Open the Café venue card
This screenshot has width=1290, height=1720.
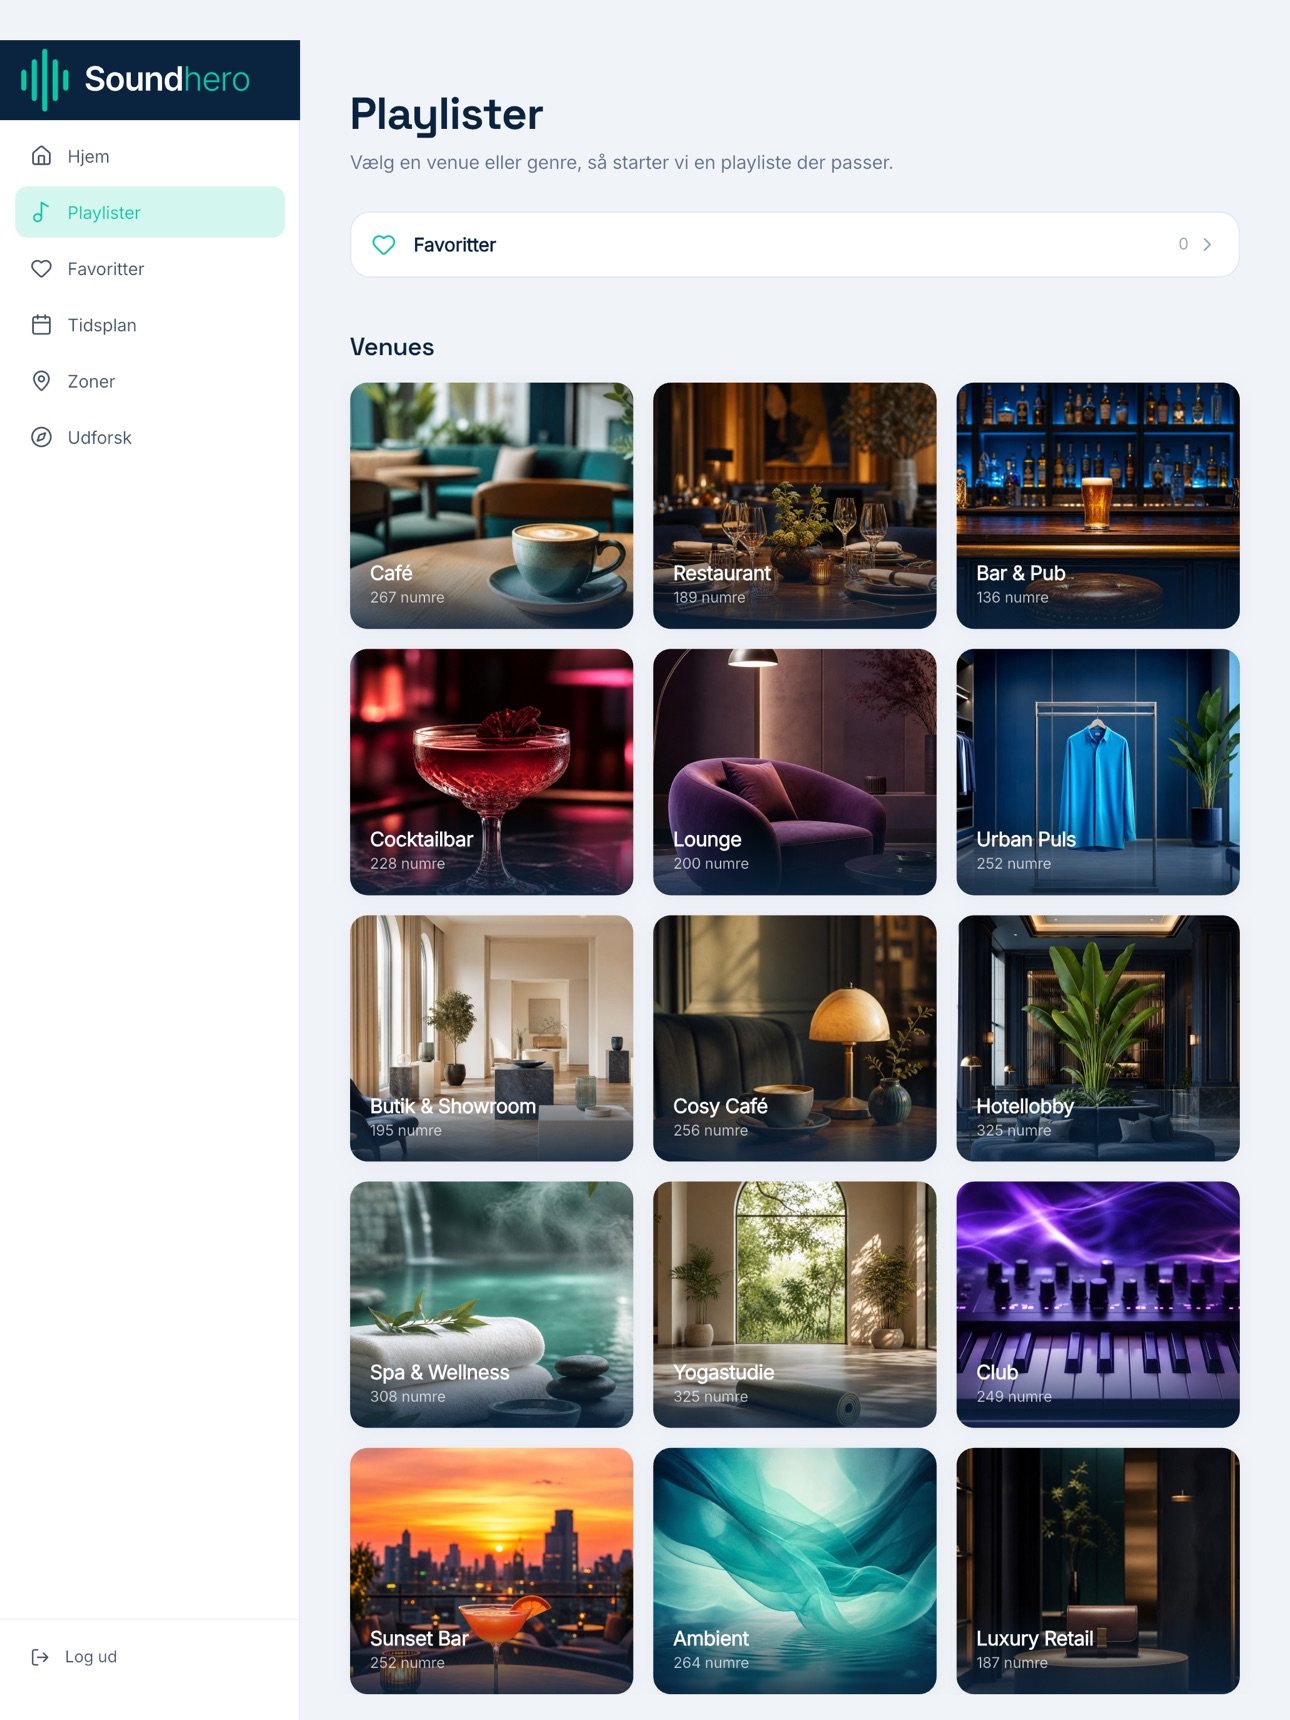[x=491, y=505]
